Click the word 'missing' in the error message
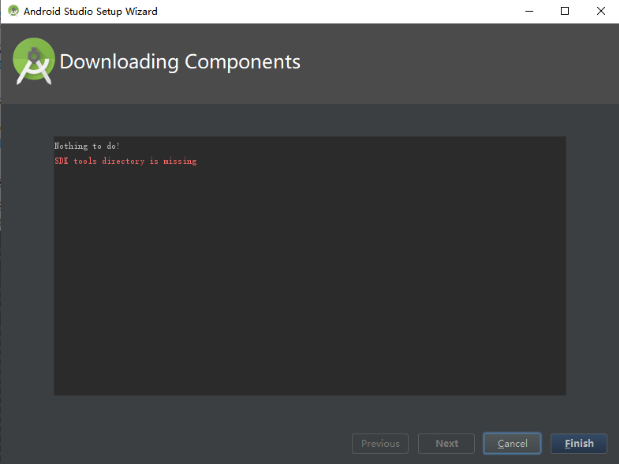Viewport: 619px width, 464px height. (x=180, y=161)
